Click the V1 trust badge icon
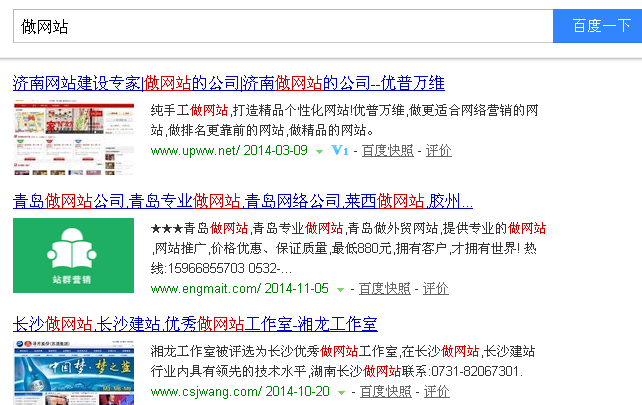The height and width of the screenshot is (405, 642). (339, 151)
